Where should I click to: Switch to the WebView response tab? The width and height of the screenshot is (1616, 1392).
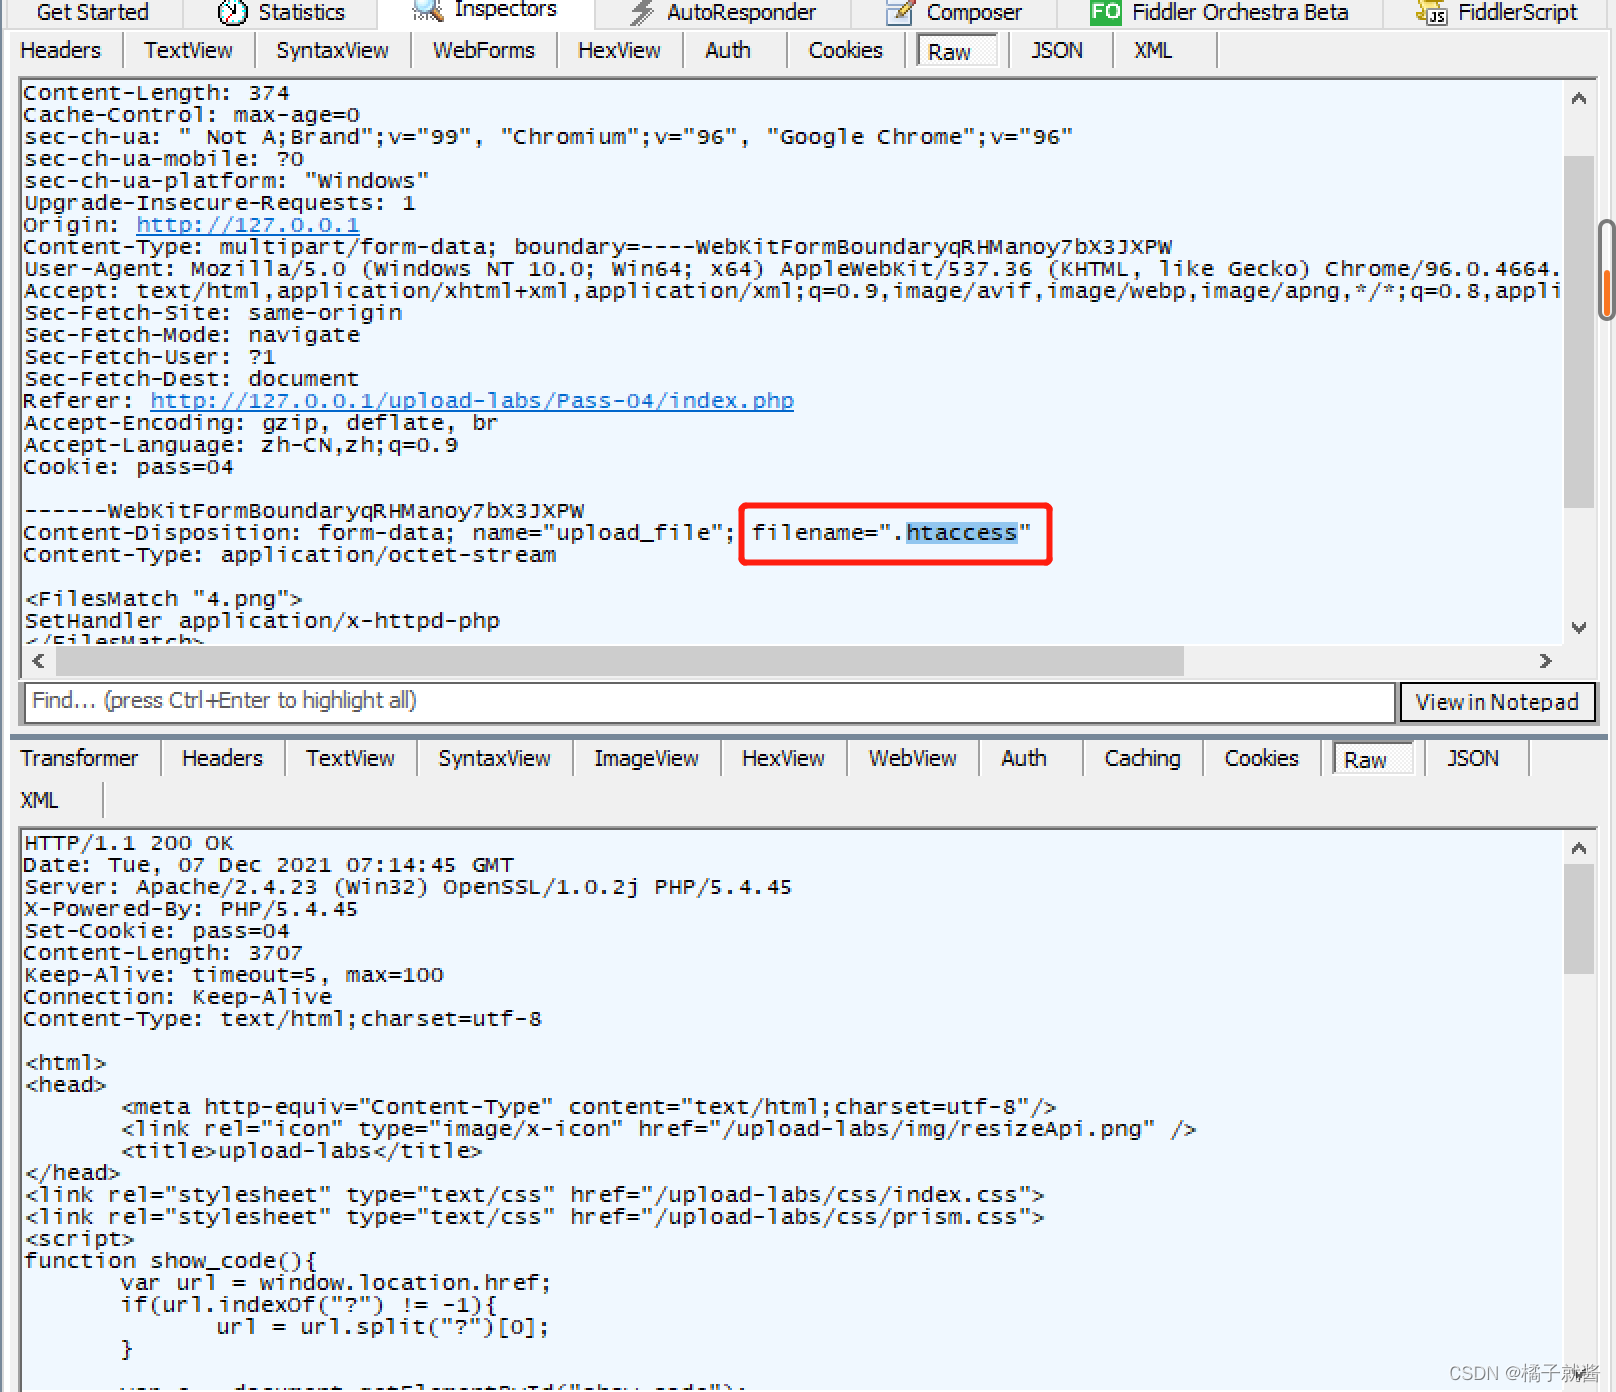tap(913, 758)
